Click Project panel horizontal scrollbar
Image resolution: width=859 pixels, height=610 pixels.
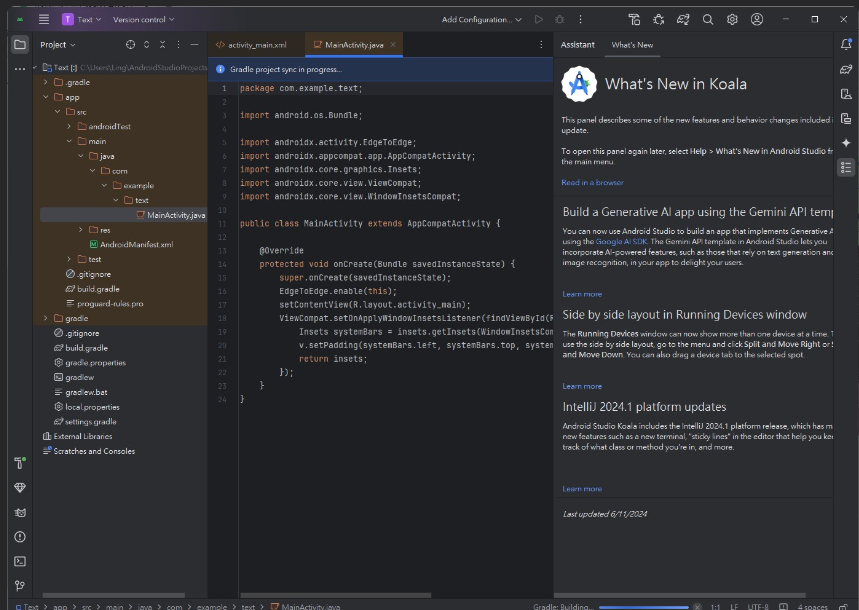pyautogui.click(x=113, y=595)
